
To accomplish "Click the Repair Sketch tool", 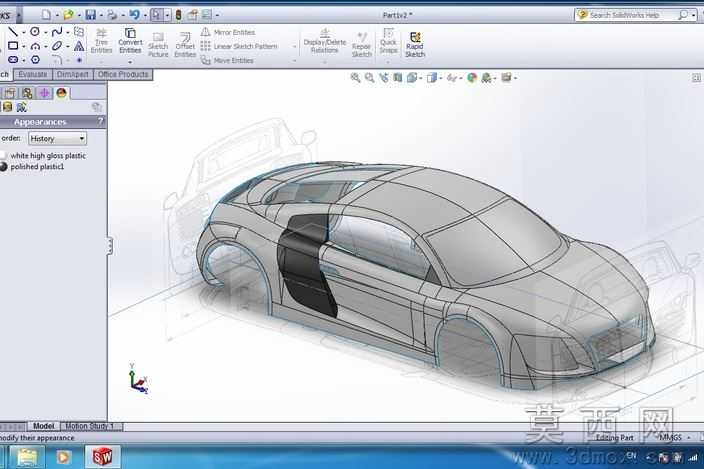I will pyautogui.click(x=361, y=44).
